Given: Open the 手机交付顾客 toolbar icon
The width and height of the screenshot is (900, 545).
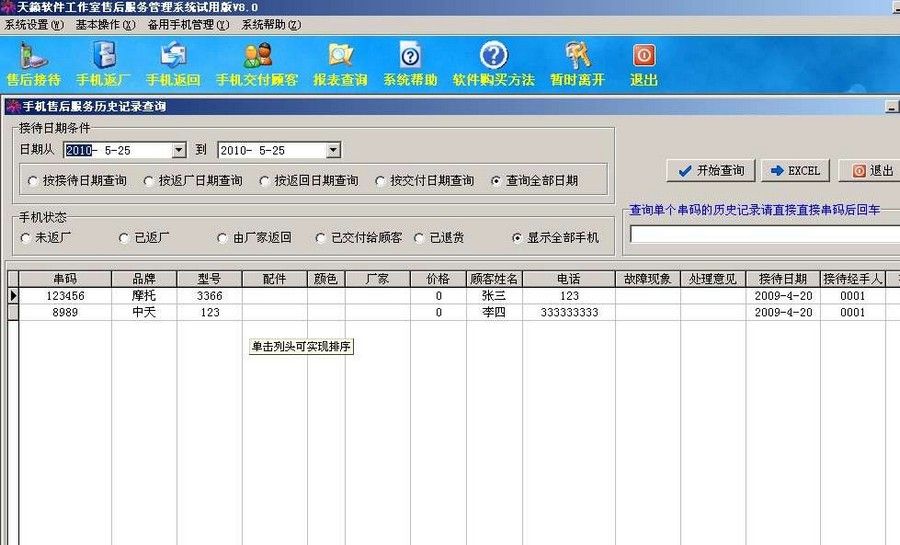Looking at the screenshot, I should pos(257,56).
